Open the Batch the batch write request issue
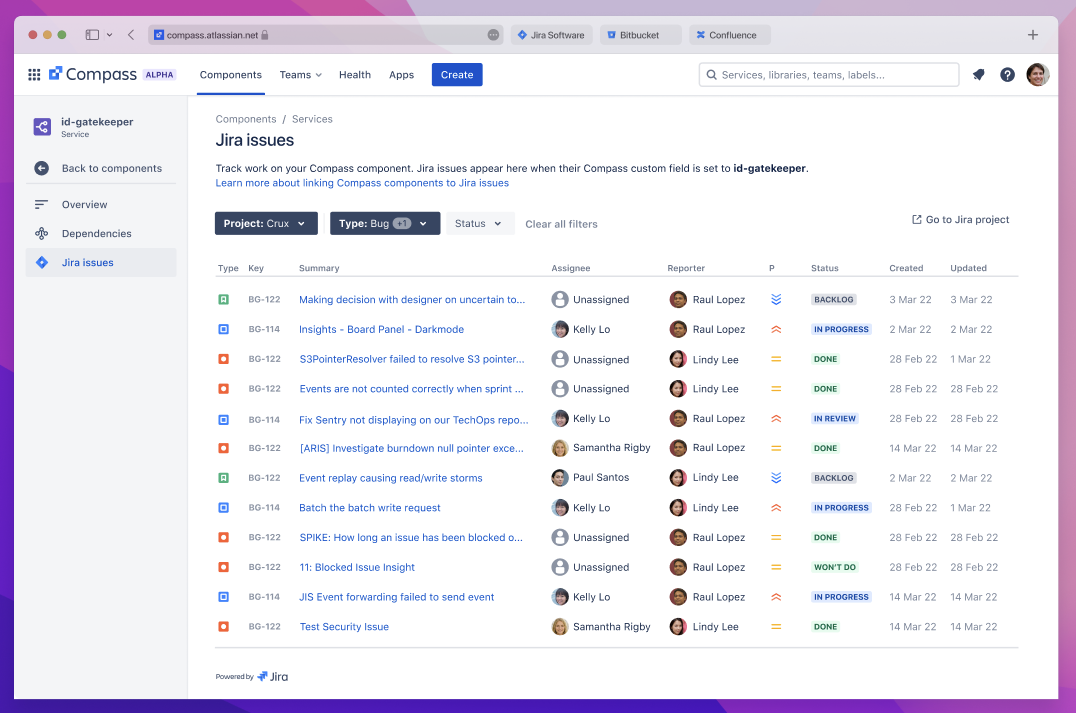The image size is (1076, 713). [370, 508]
